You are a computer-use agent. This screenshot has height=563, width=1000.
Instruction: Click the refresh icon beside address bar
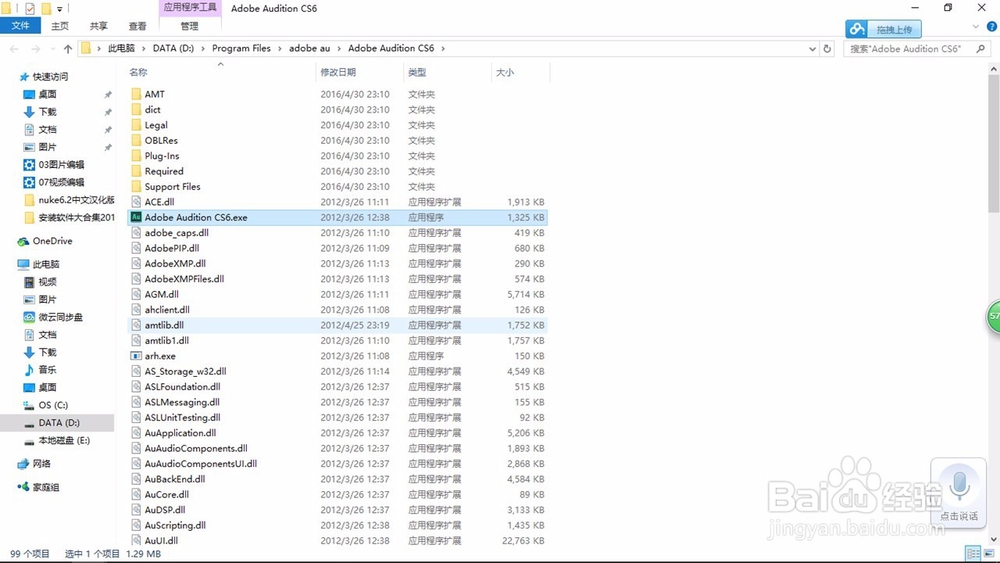click(x=827, y=48)
